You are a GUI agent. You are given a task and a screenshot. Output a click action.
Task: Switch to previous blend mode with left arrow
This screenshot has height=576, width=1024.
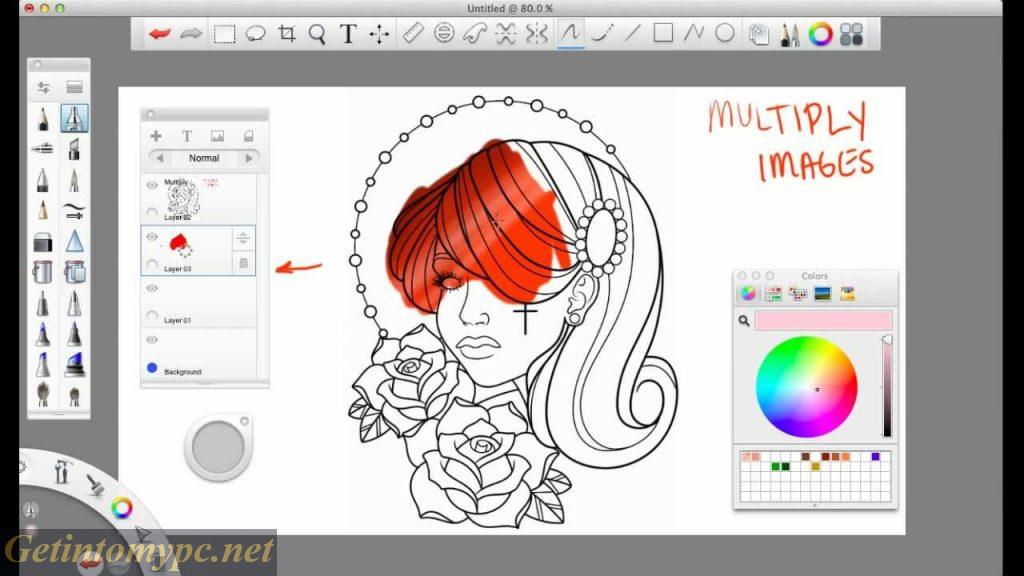click(x=159, y=158)
